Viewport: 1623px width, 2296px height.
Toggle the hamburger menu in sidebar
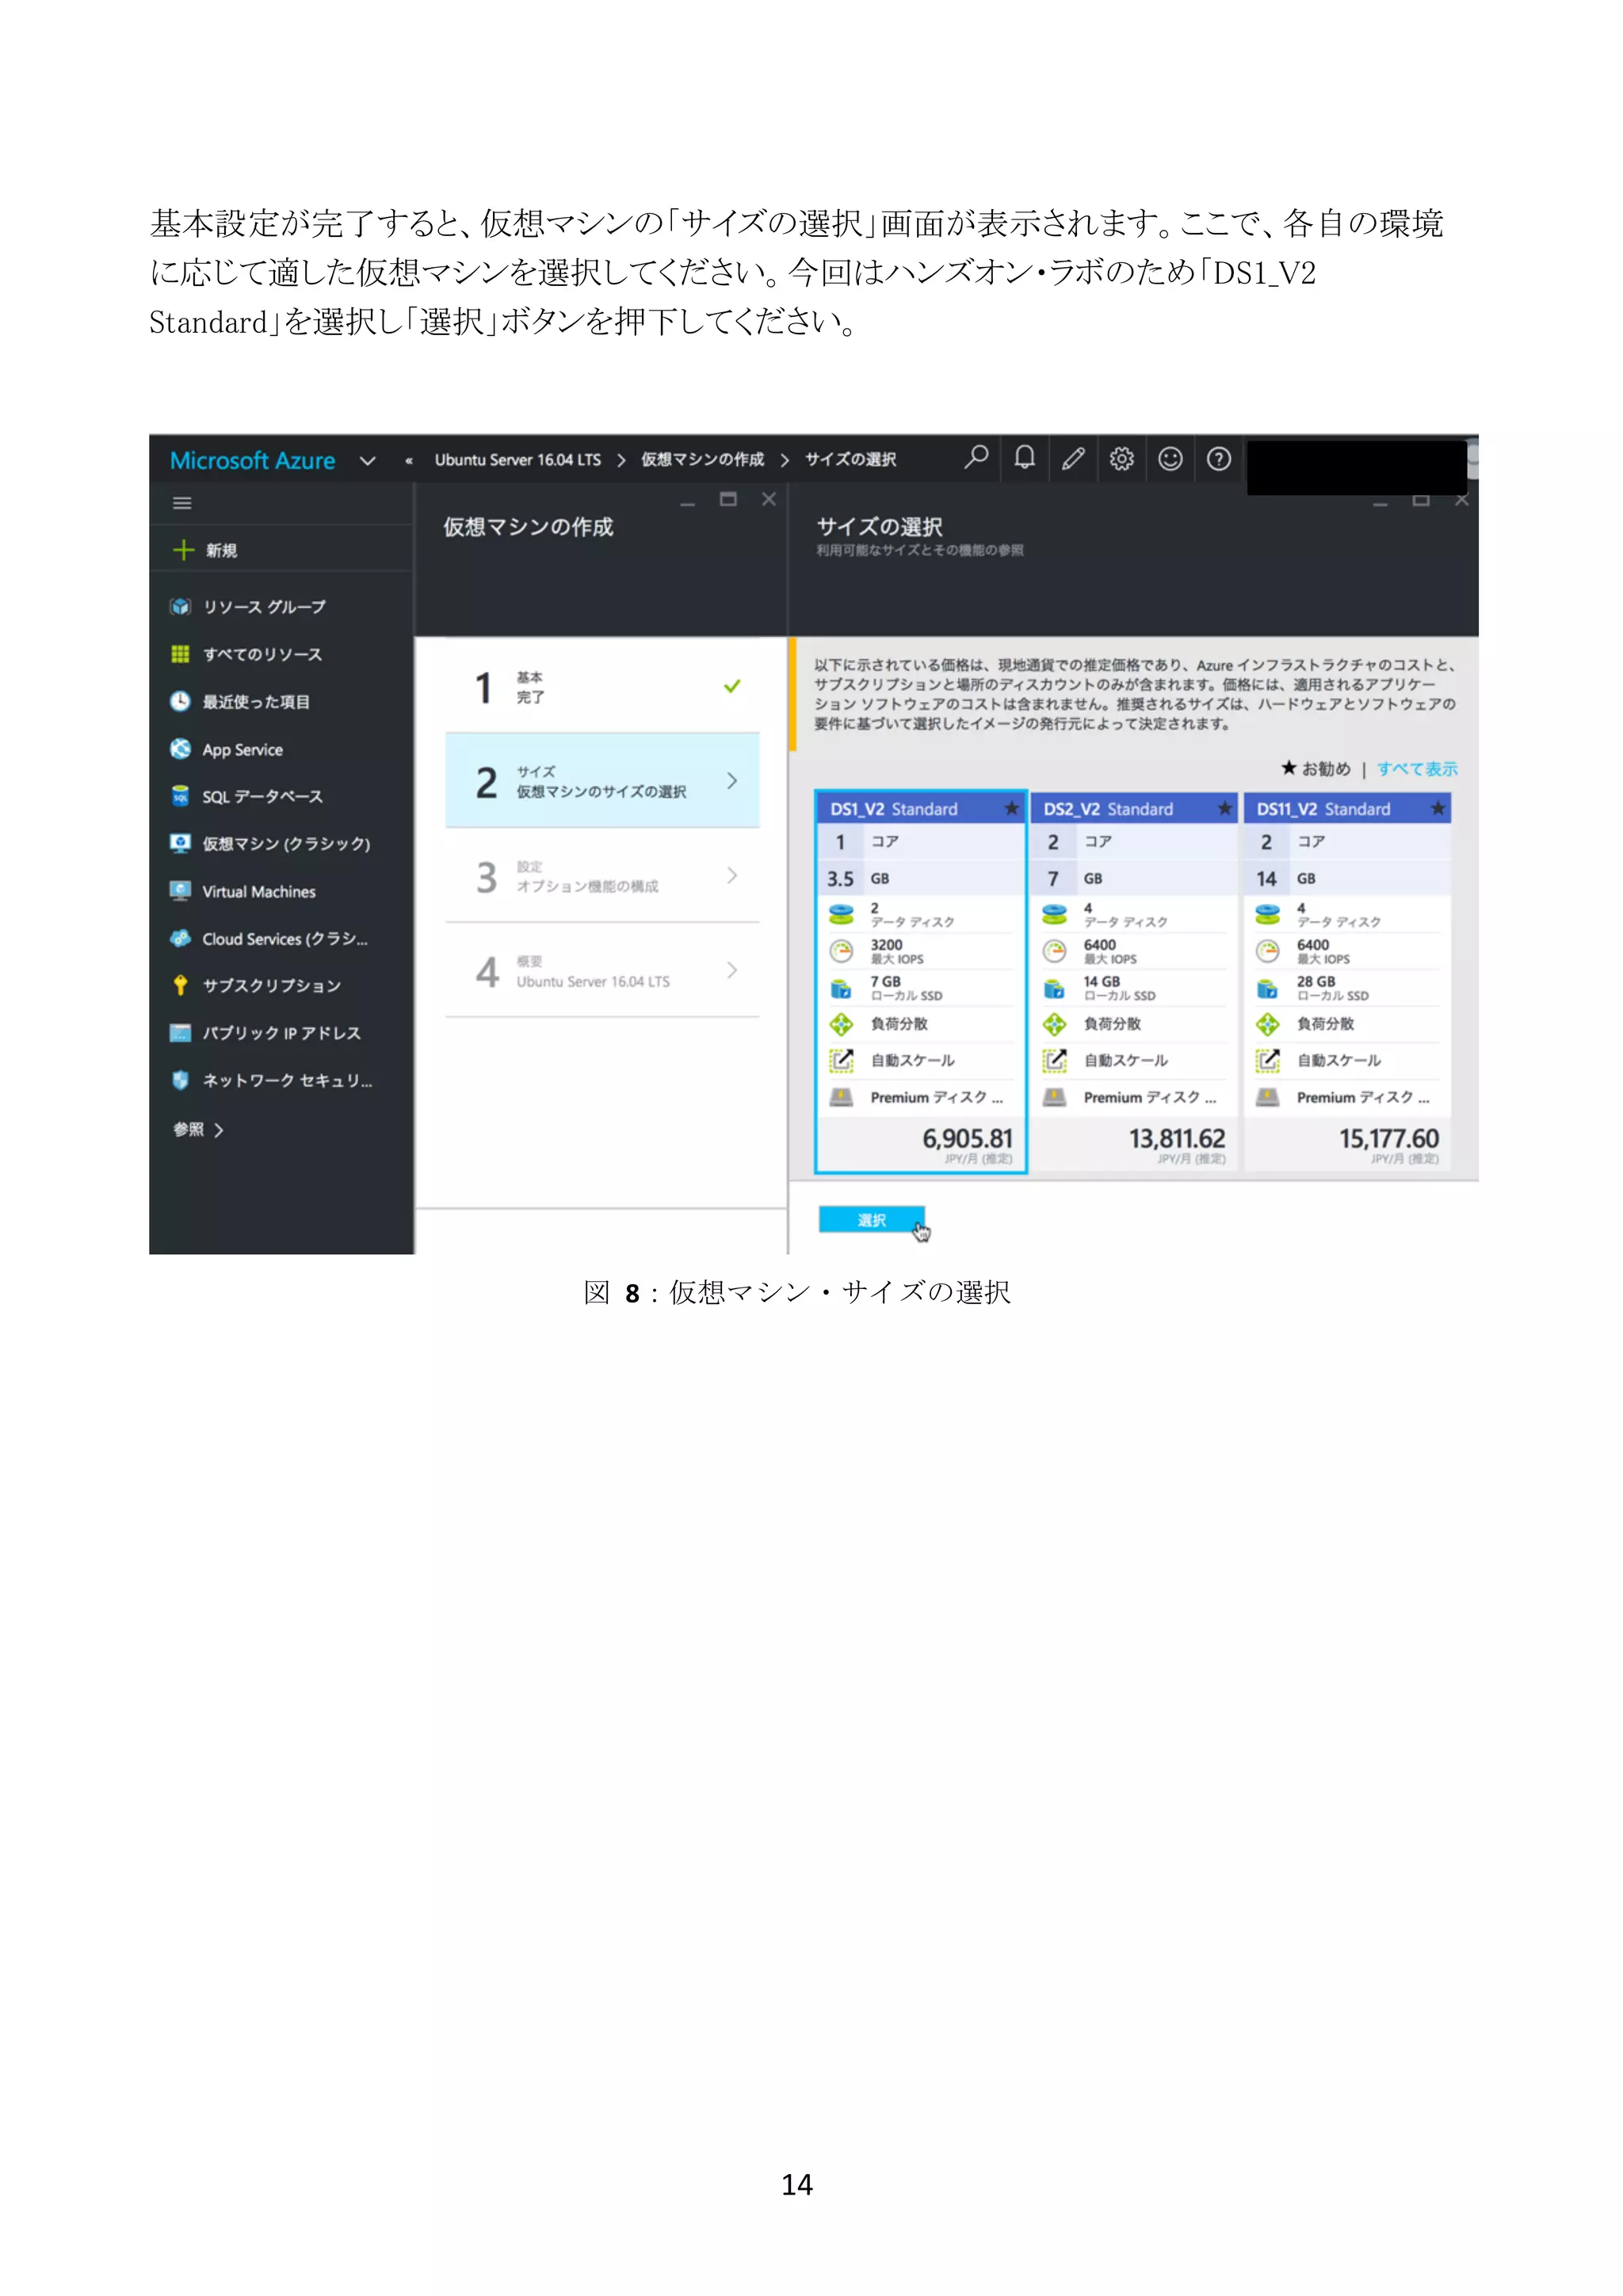(182, 503)
